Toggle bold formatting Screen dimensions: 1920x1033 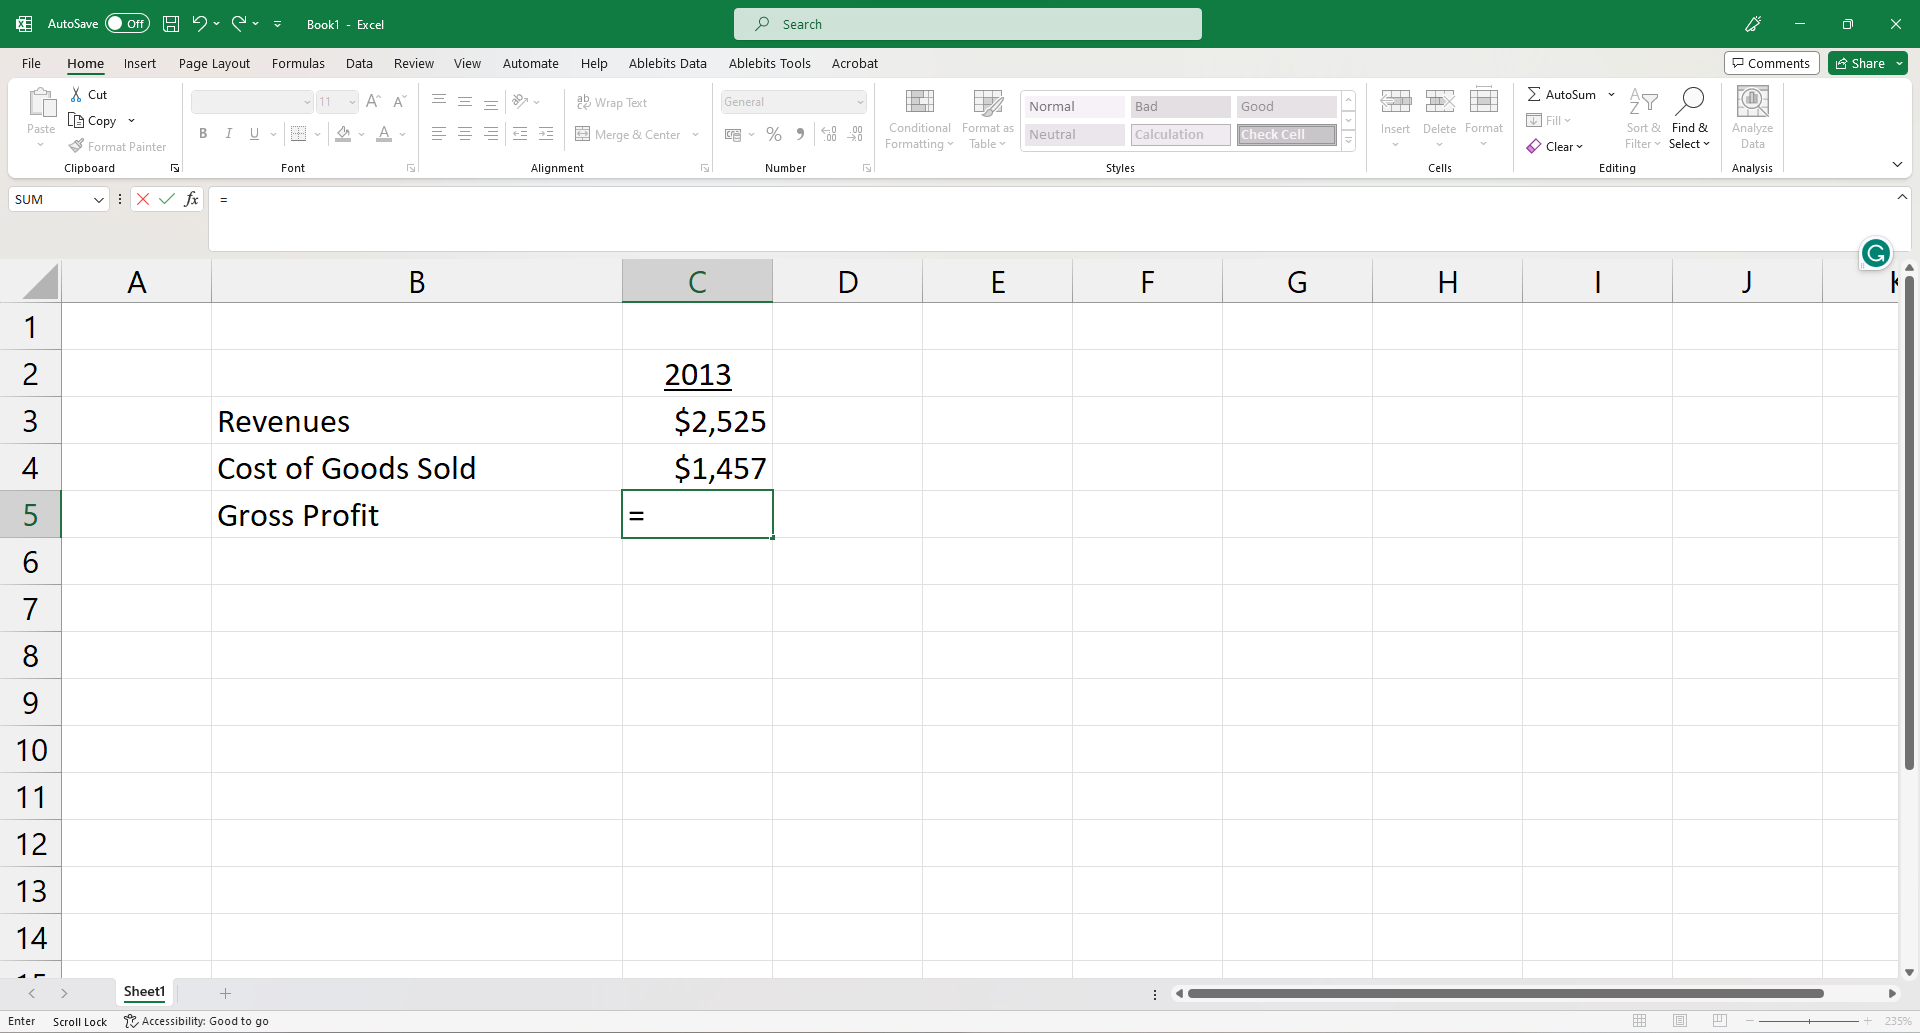click(203, 133)
